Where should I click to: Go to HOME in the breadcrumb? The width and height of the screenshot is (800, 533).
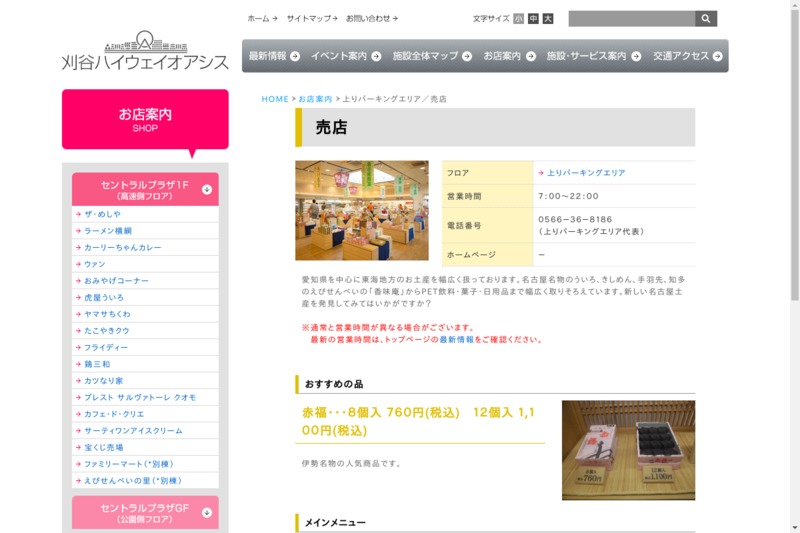(275, 99)
